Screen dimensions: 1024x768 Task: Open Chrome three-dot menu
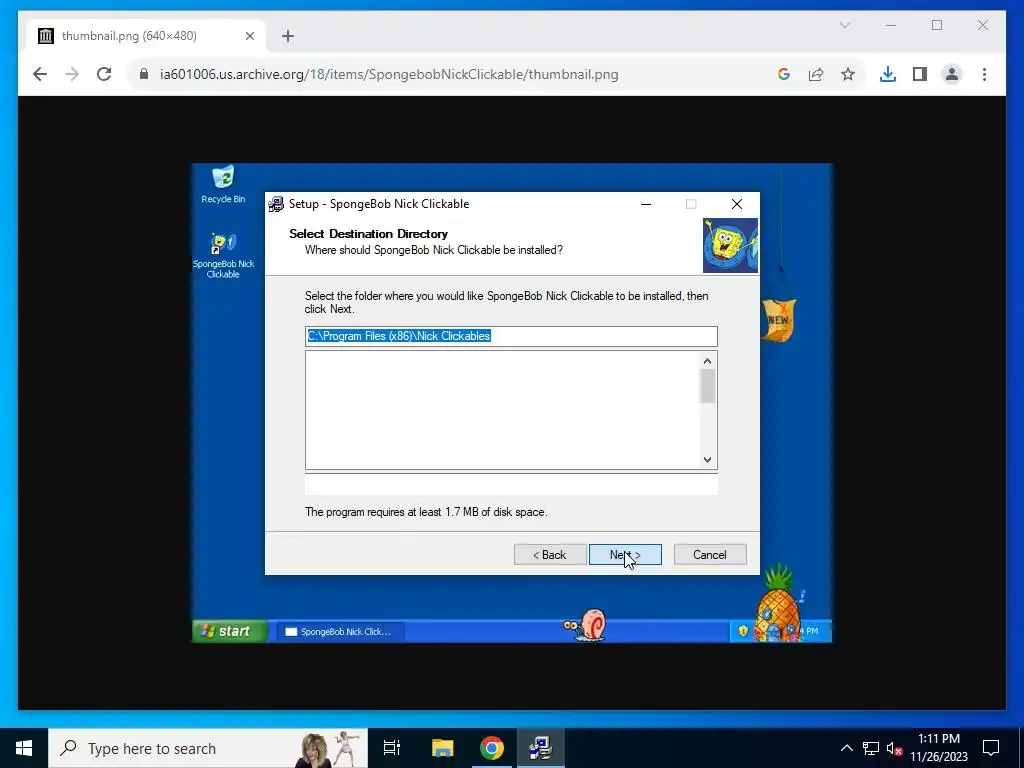point(984,74)
